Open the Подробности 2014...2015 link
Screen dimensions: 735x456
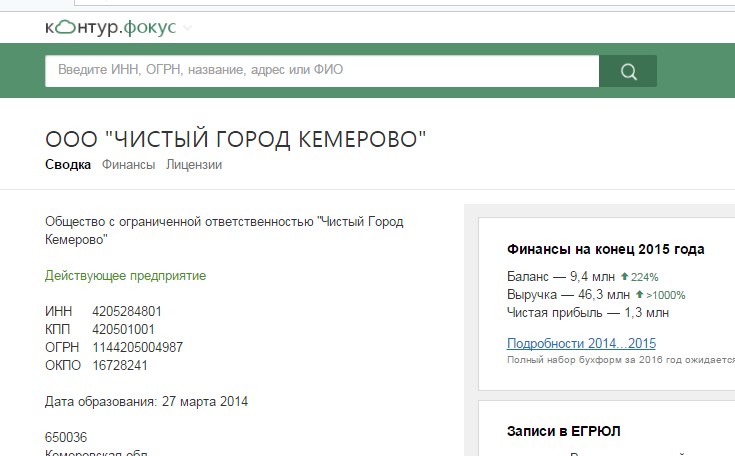(581, 344)
